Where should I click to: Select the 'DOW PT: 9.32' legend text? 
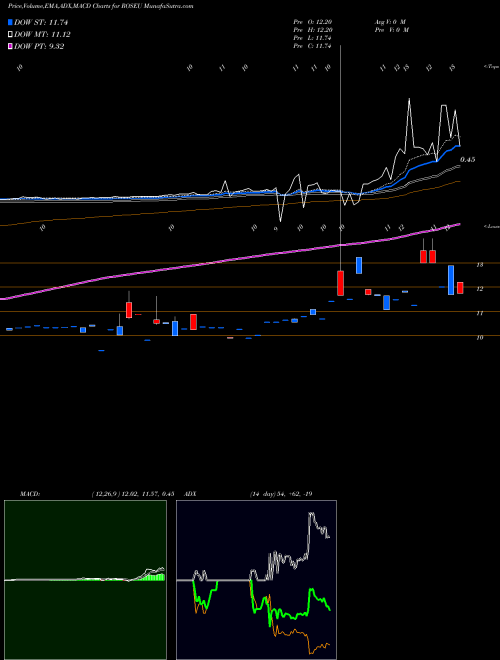pyautogui.click(x=39, y=47)
